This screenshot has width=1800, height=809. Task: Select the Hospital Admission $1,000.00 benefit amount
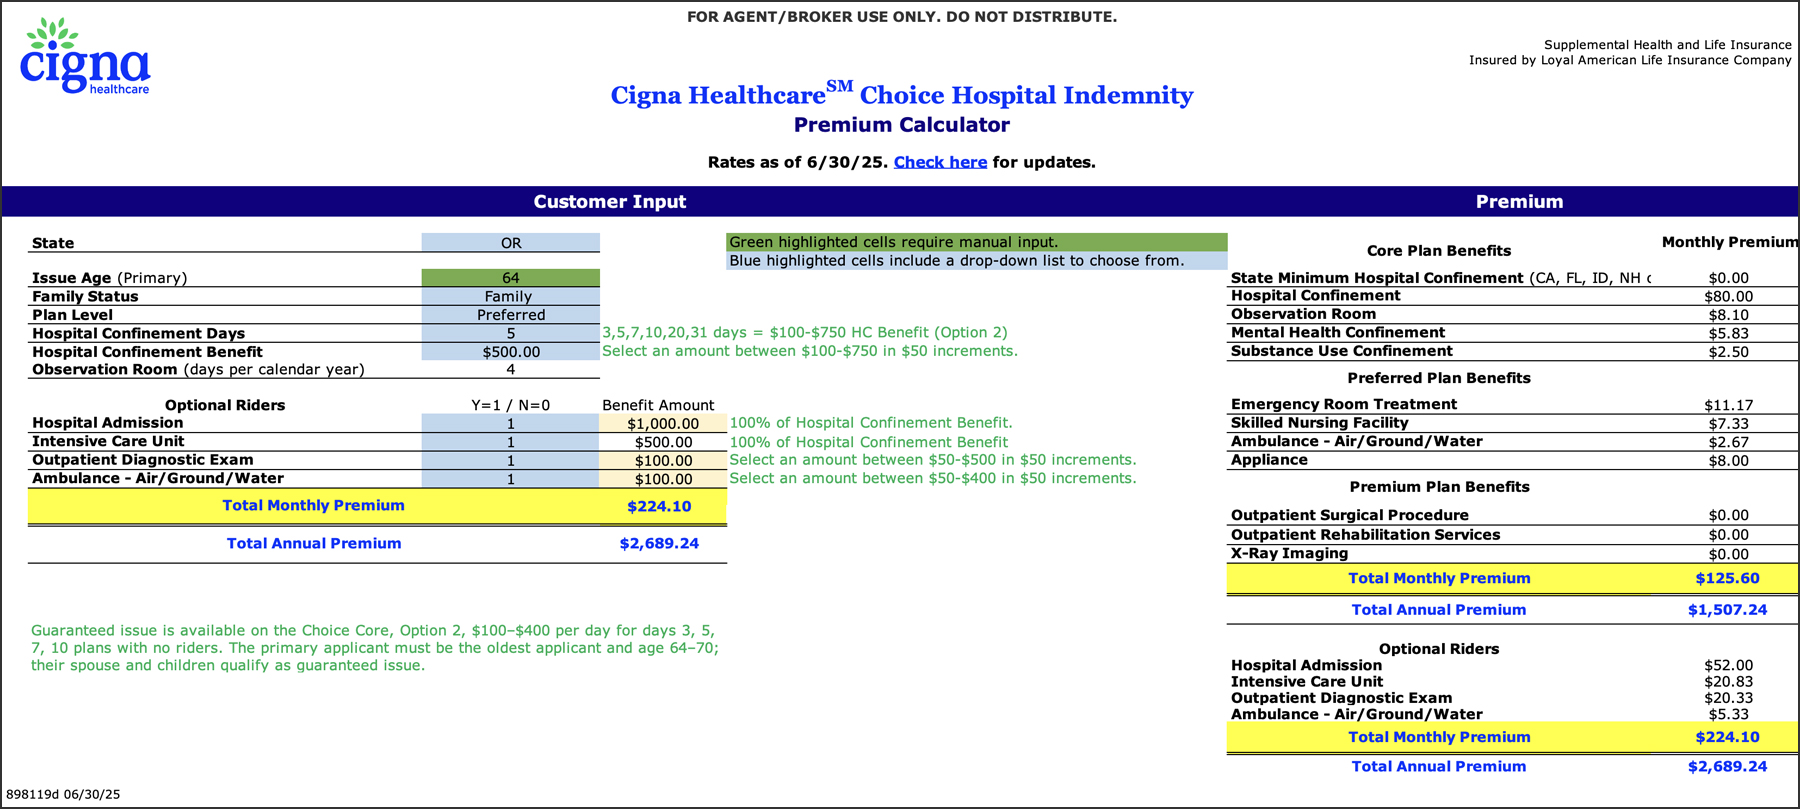pos(662,423)
